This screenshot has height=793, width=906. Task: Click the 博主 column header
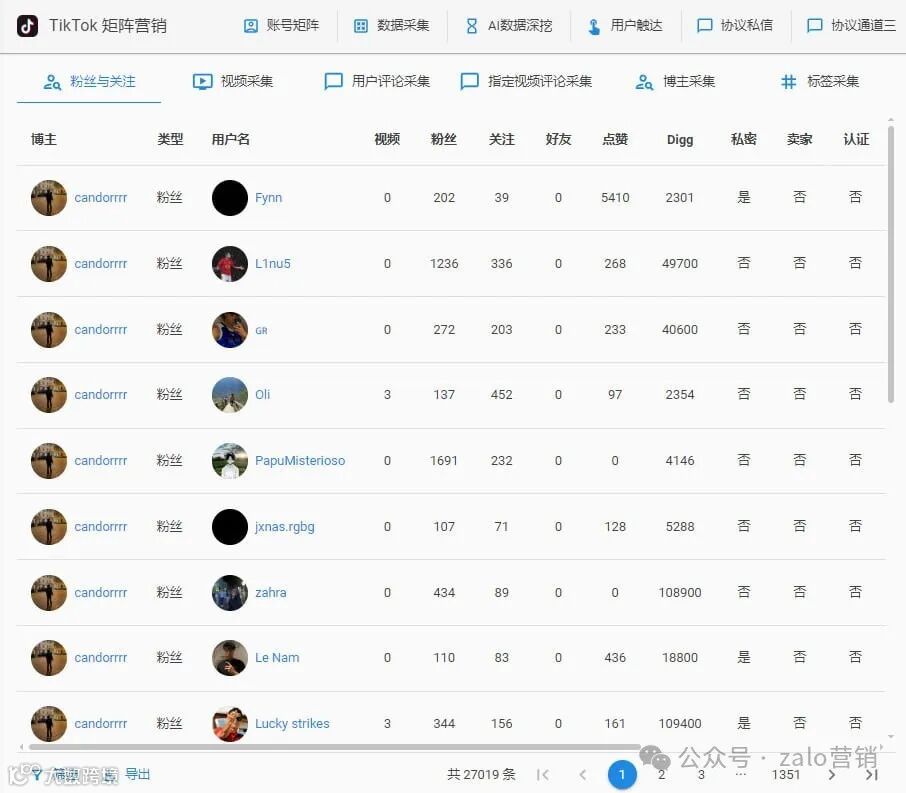[x=44, y=139]
